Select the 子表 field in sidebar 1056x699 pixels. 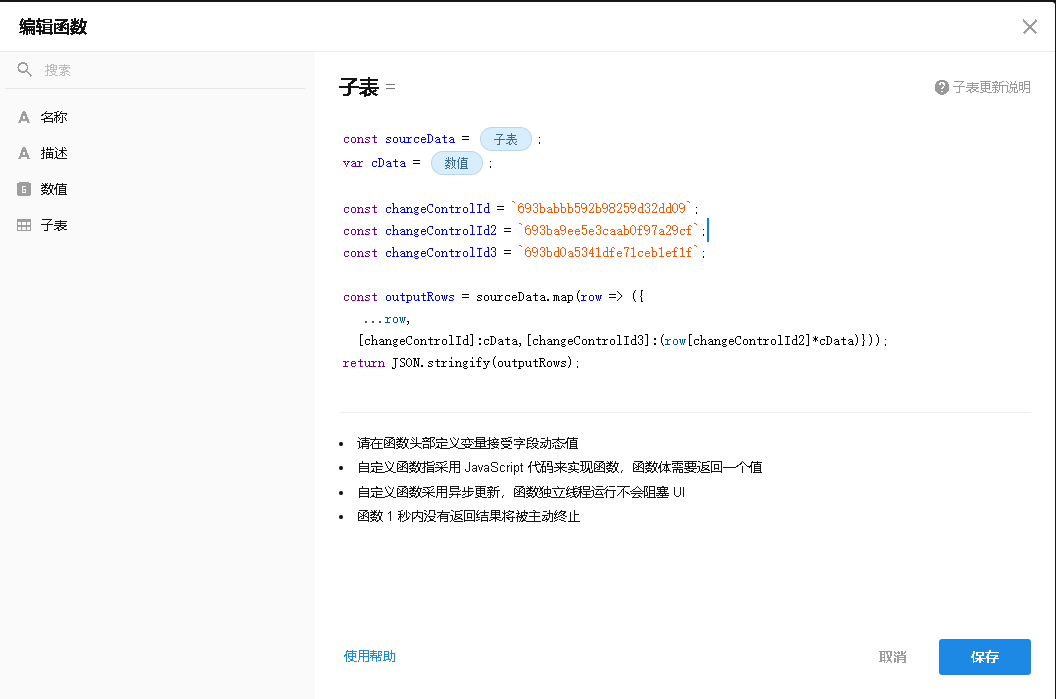pos(54,226)
